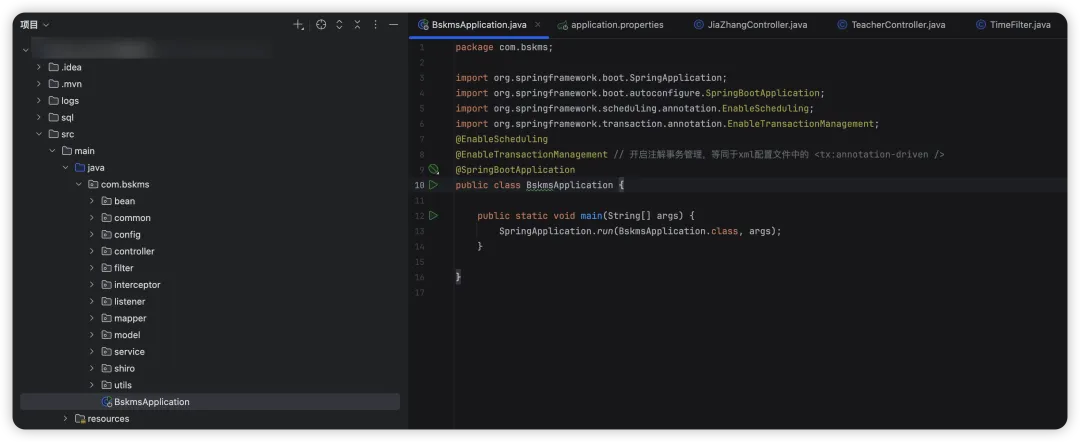Switch to the TimeFilter.java tab
This screenshot has height=442, width=1080.
tap(1013, 25)
